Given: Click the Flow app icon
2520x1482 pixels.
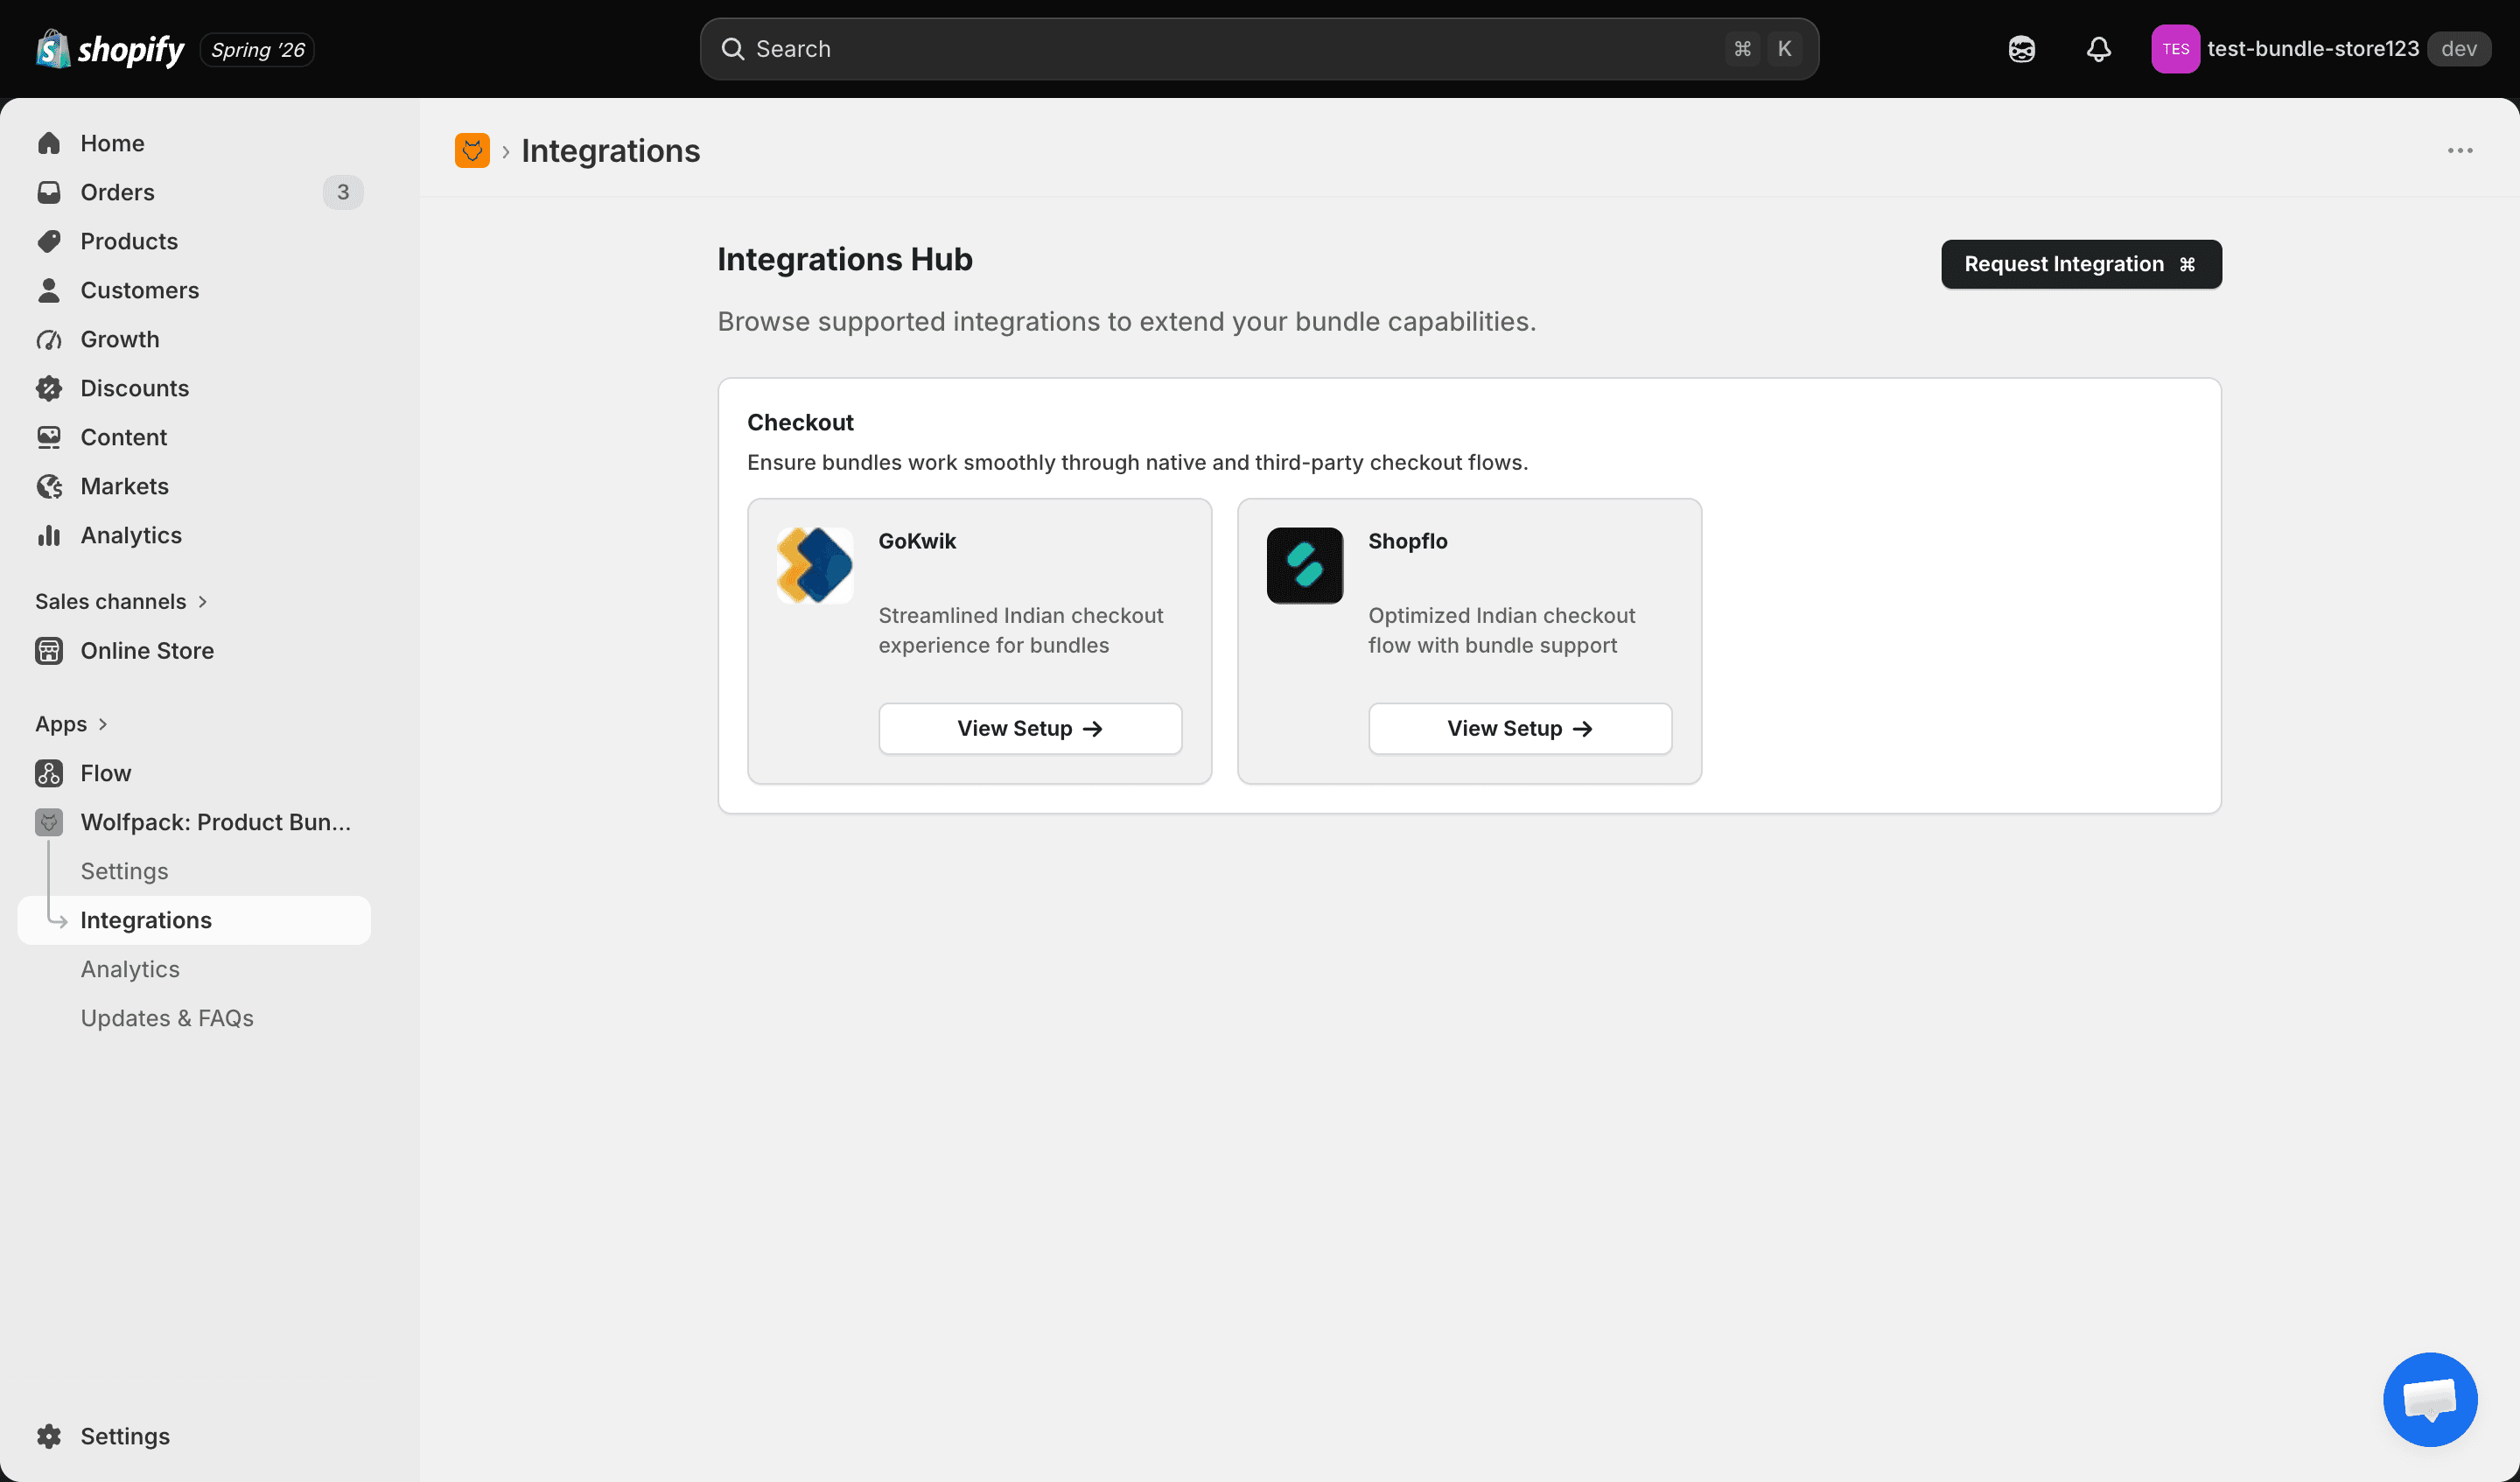Looking at the screenshot, I should coord(49,772).
